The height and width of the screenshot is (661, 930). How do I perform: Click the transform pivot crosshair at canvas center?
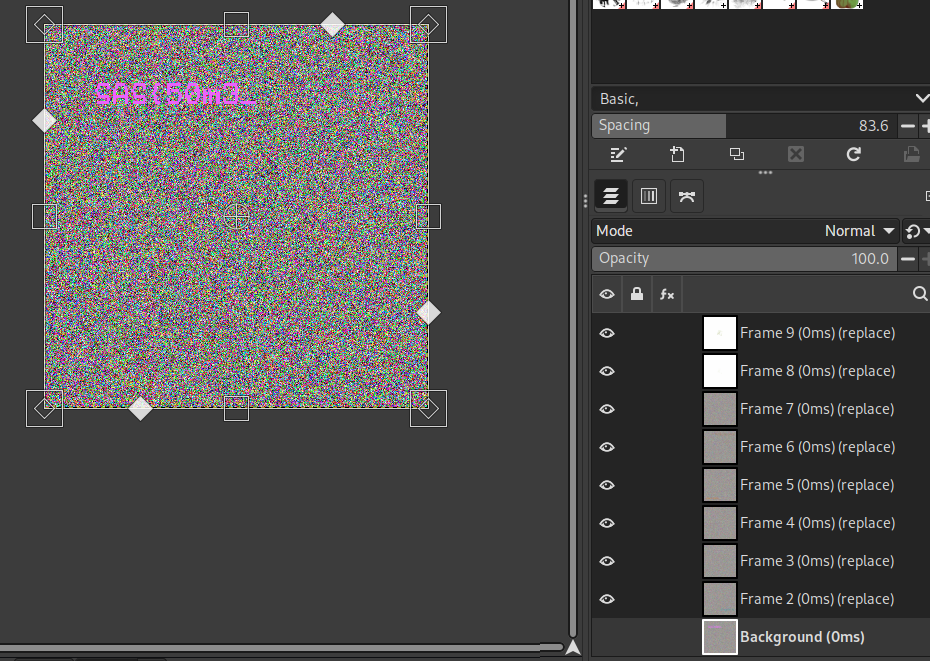coord(236,217)
